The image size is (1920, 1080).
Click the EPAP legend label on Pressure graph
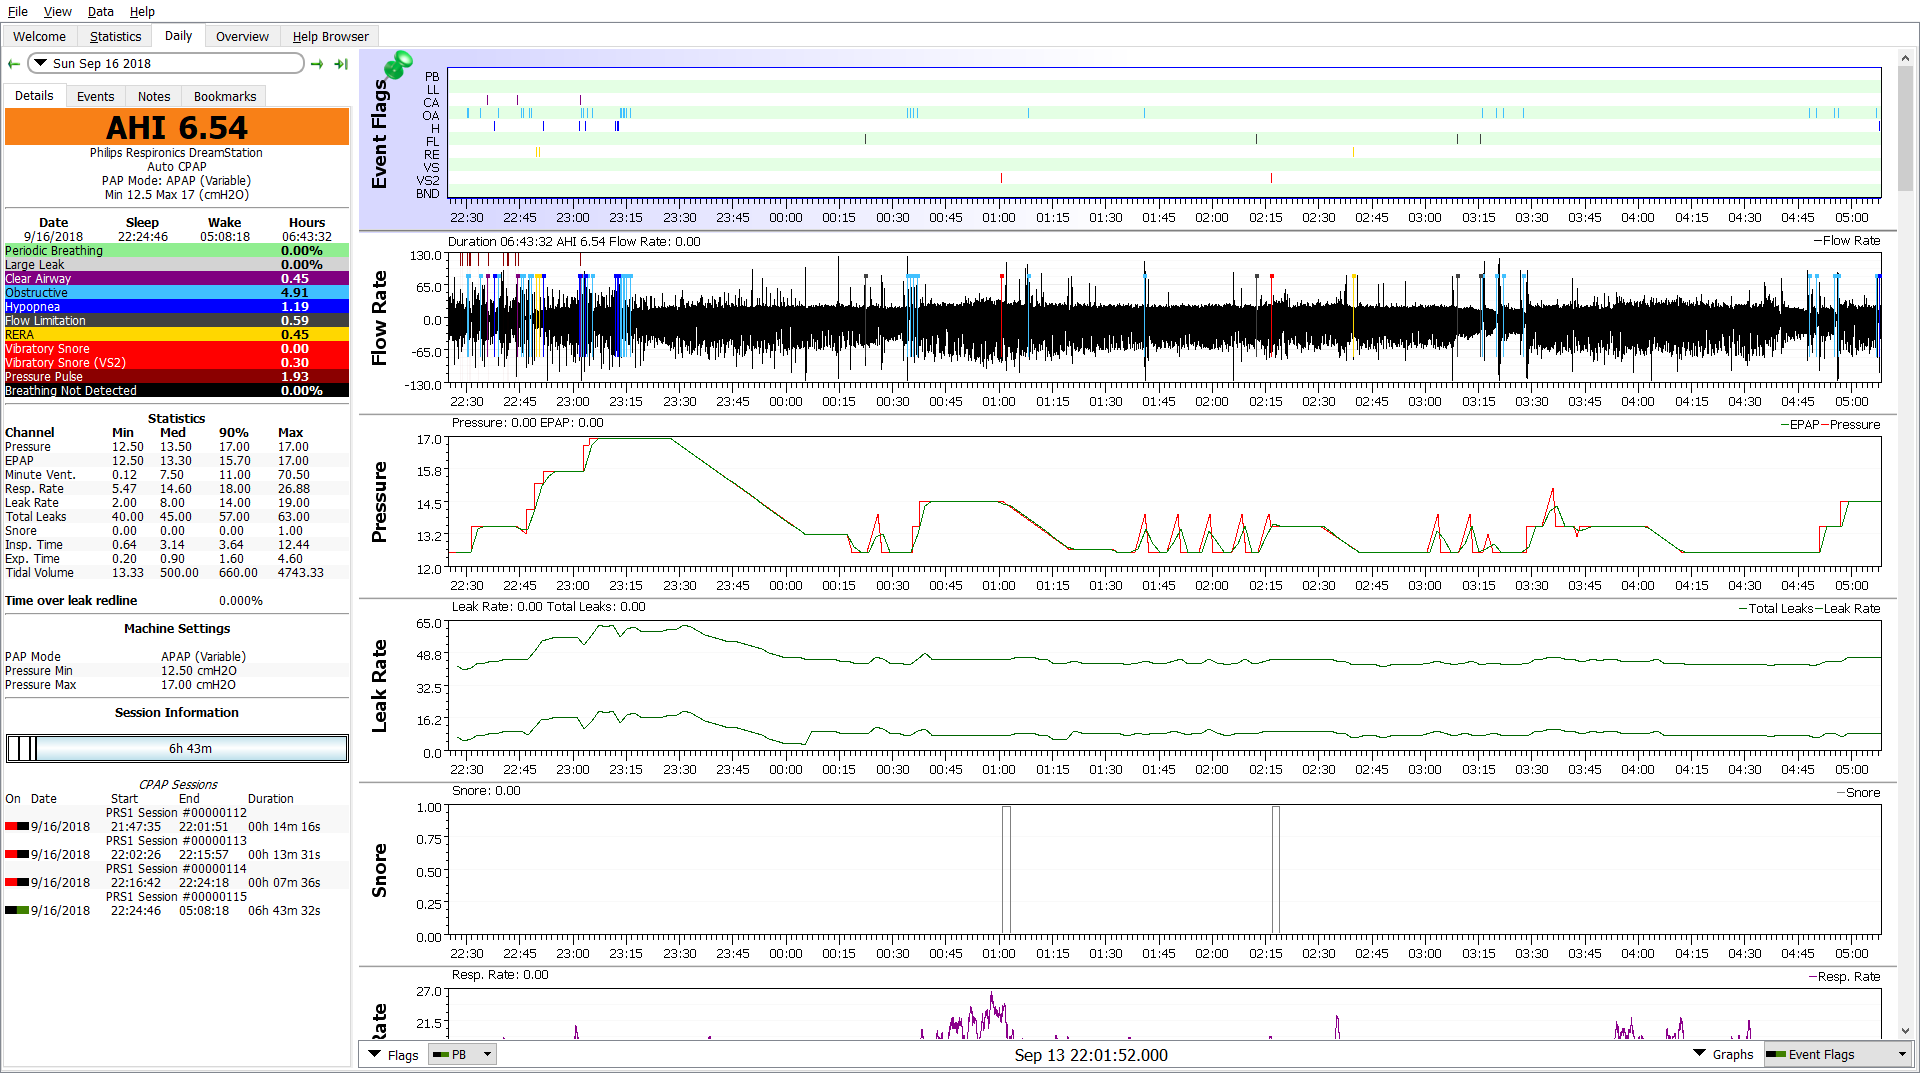click(x=1804, y=425)
